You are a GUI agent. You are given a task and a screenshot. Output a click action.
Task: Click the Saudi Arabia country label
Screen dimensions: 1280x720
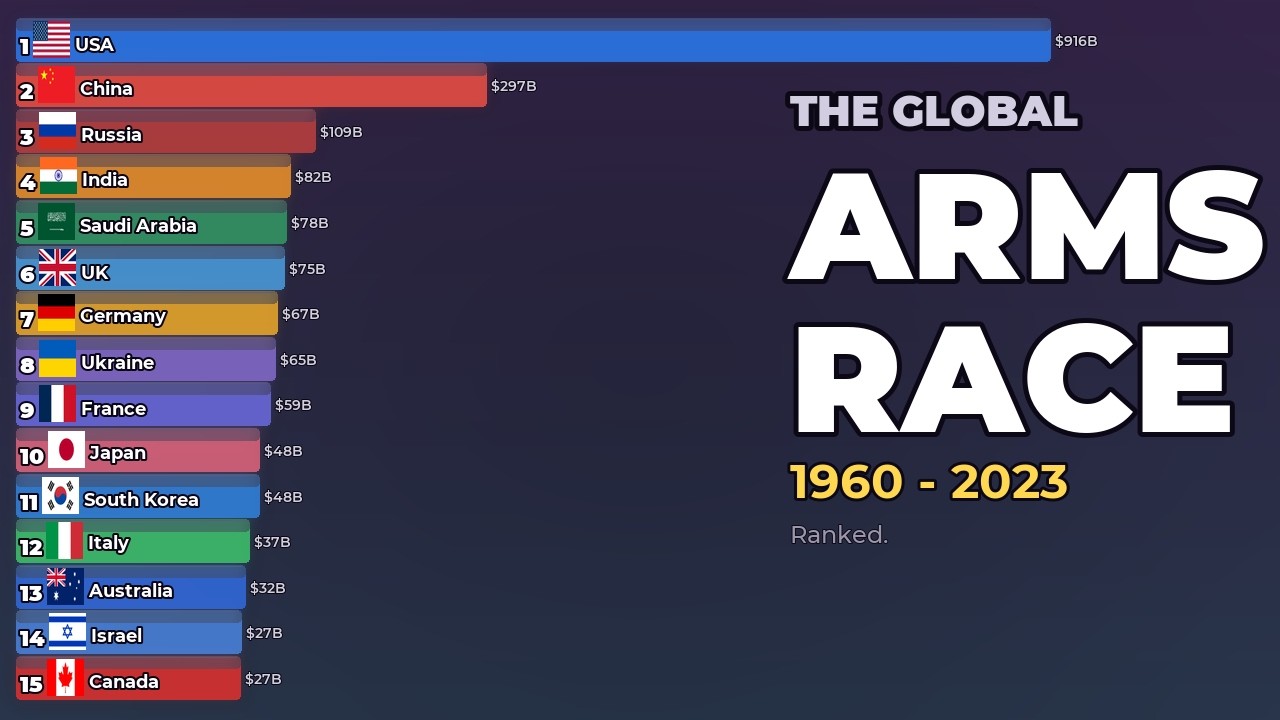138,225
